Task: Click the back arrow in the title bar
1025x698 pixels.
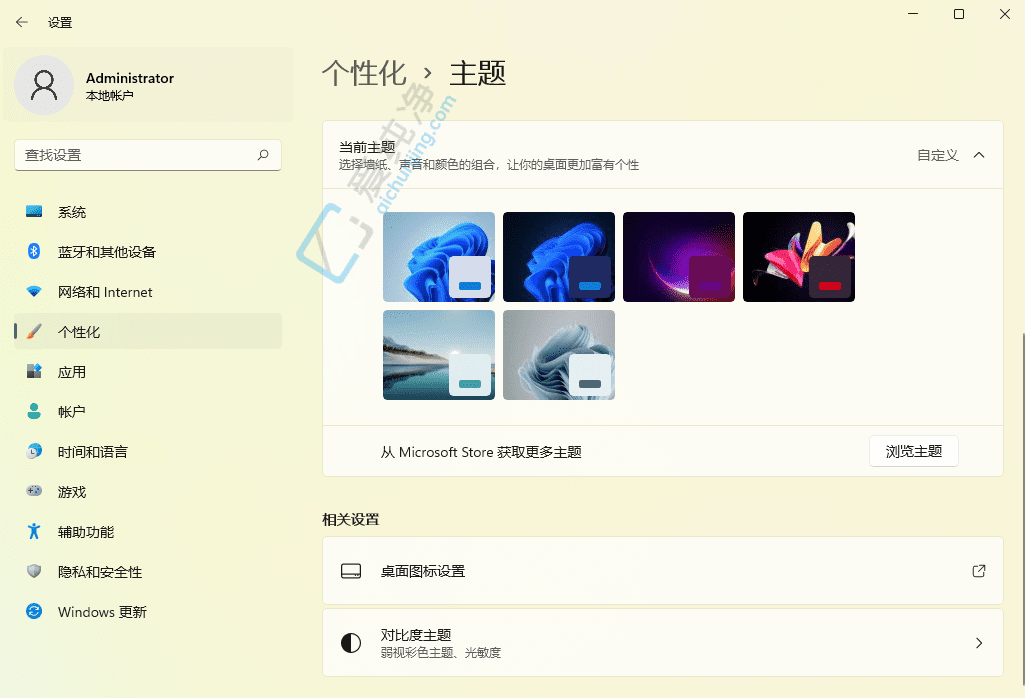Action: 22,22
